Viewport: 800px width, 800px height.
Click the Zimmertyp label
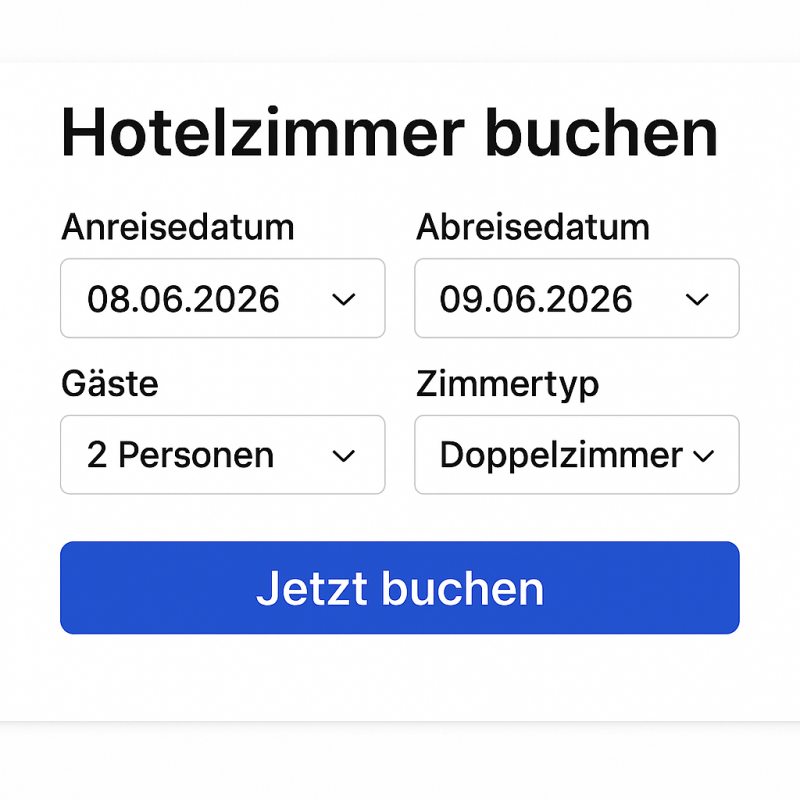(507, 384)
